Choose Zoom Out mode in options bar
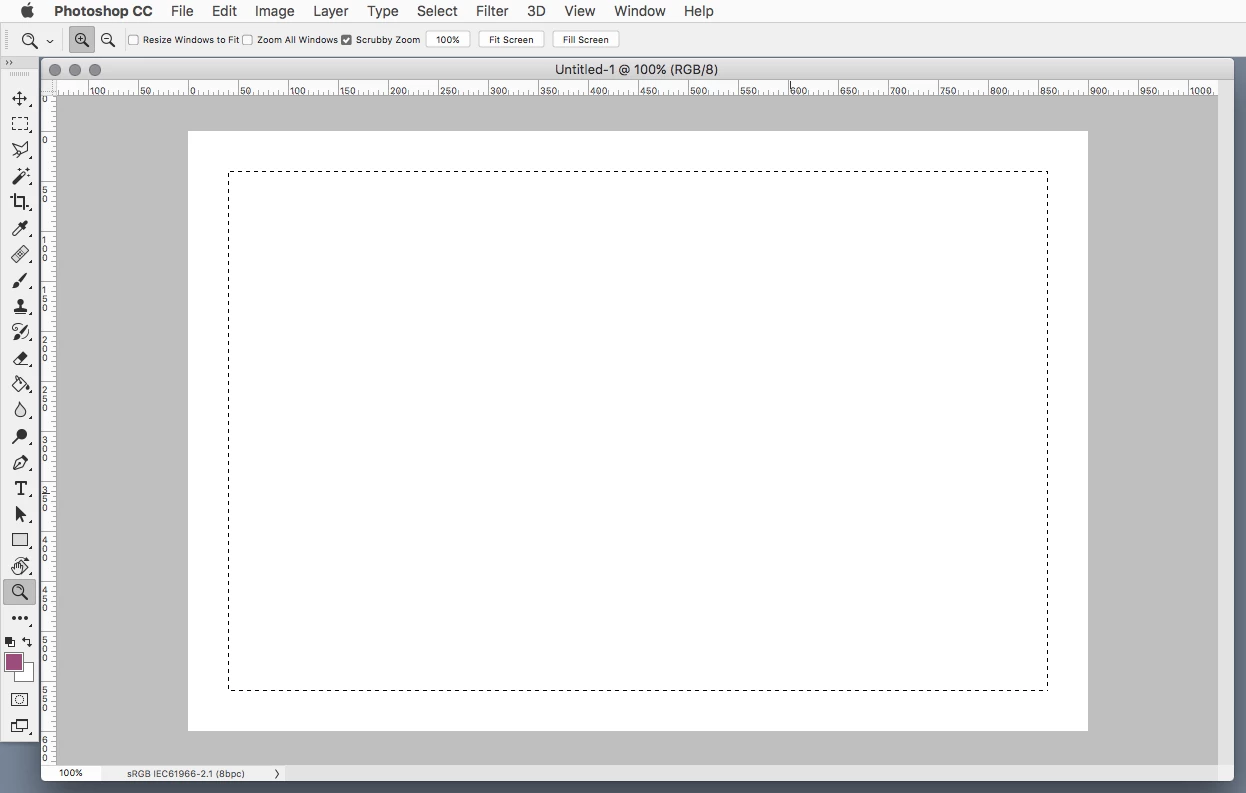This screenshot has height=793, width=1246. coord(108,40)
